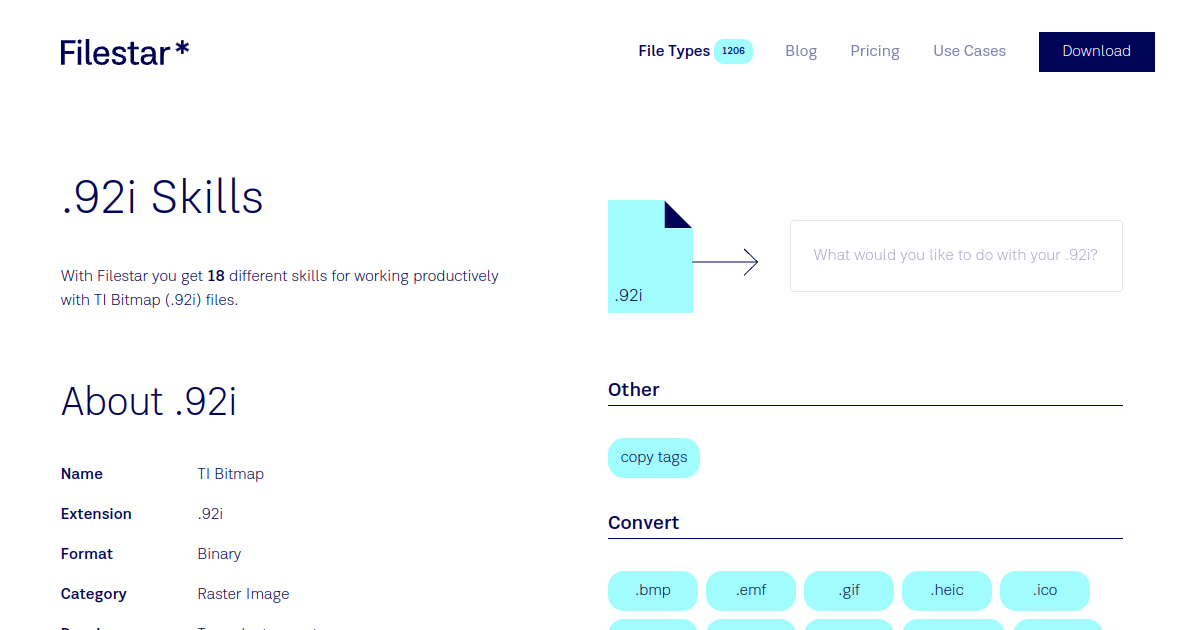Viewport: 1200px width, 630px height.
Task: Click the Filestar logo
Action: click(x=125, y=52)
